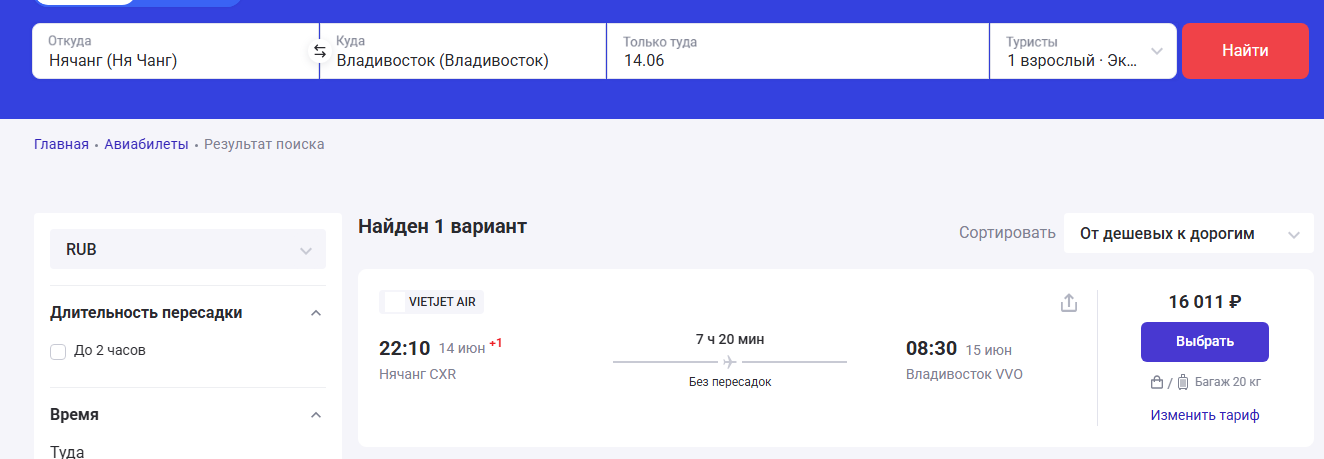Expand the Туристы passengers selector
Viewport: 1324px width, 459px height.
coord(1083,51)
